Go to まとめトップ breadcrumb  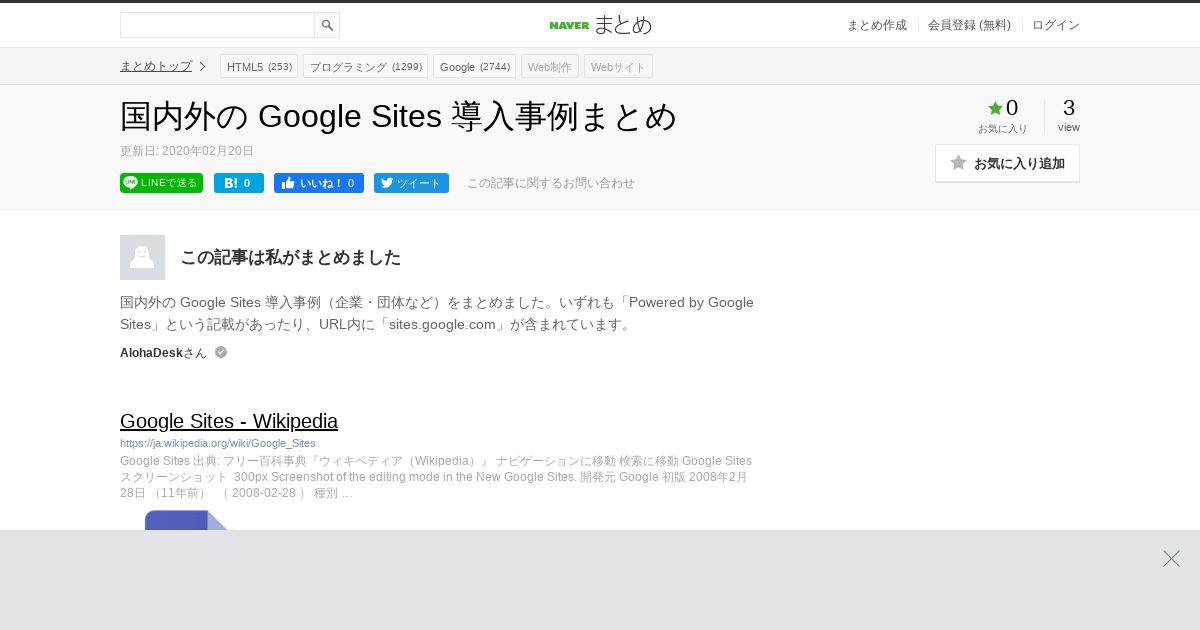coord(156,66)
